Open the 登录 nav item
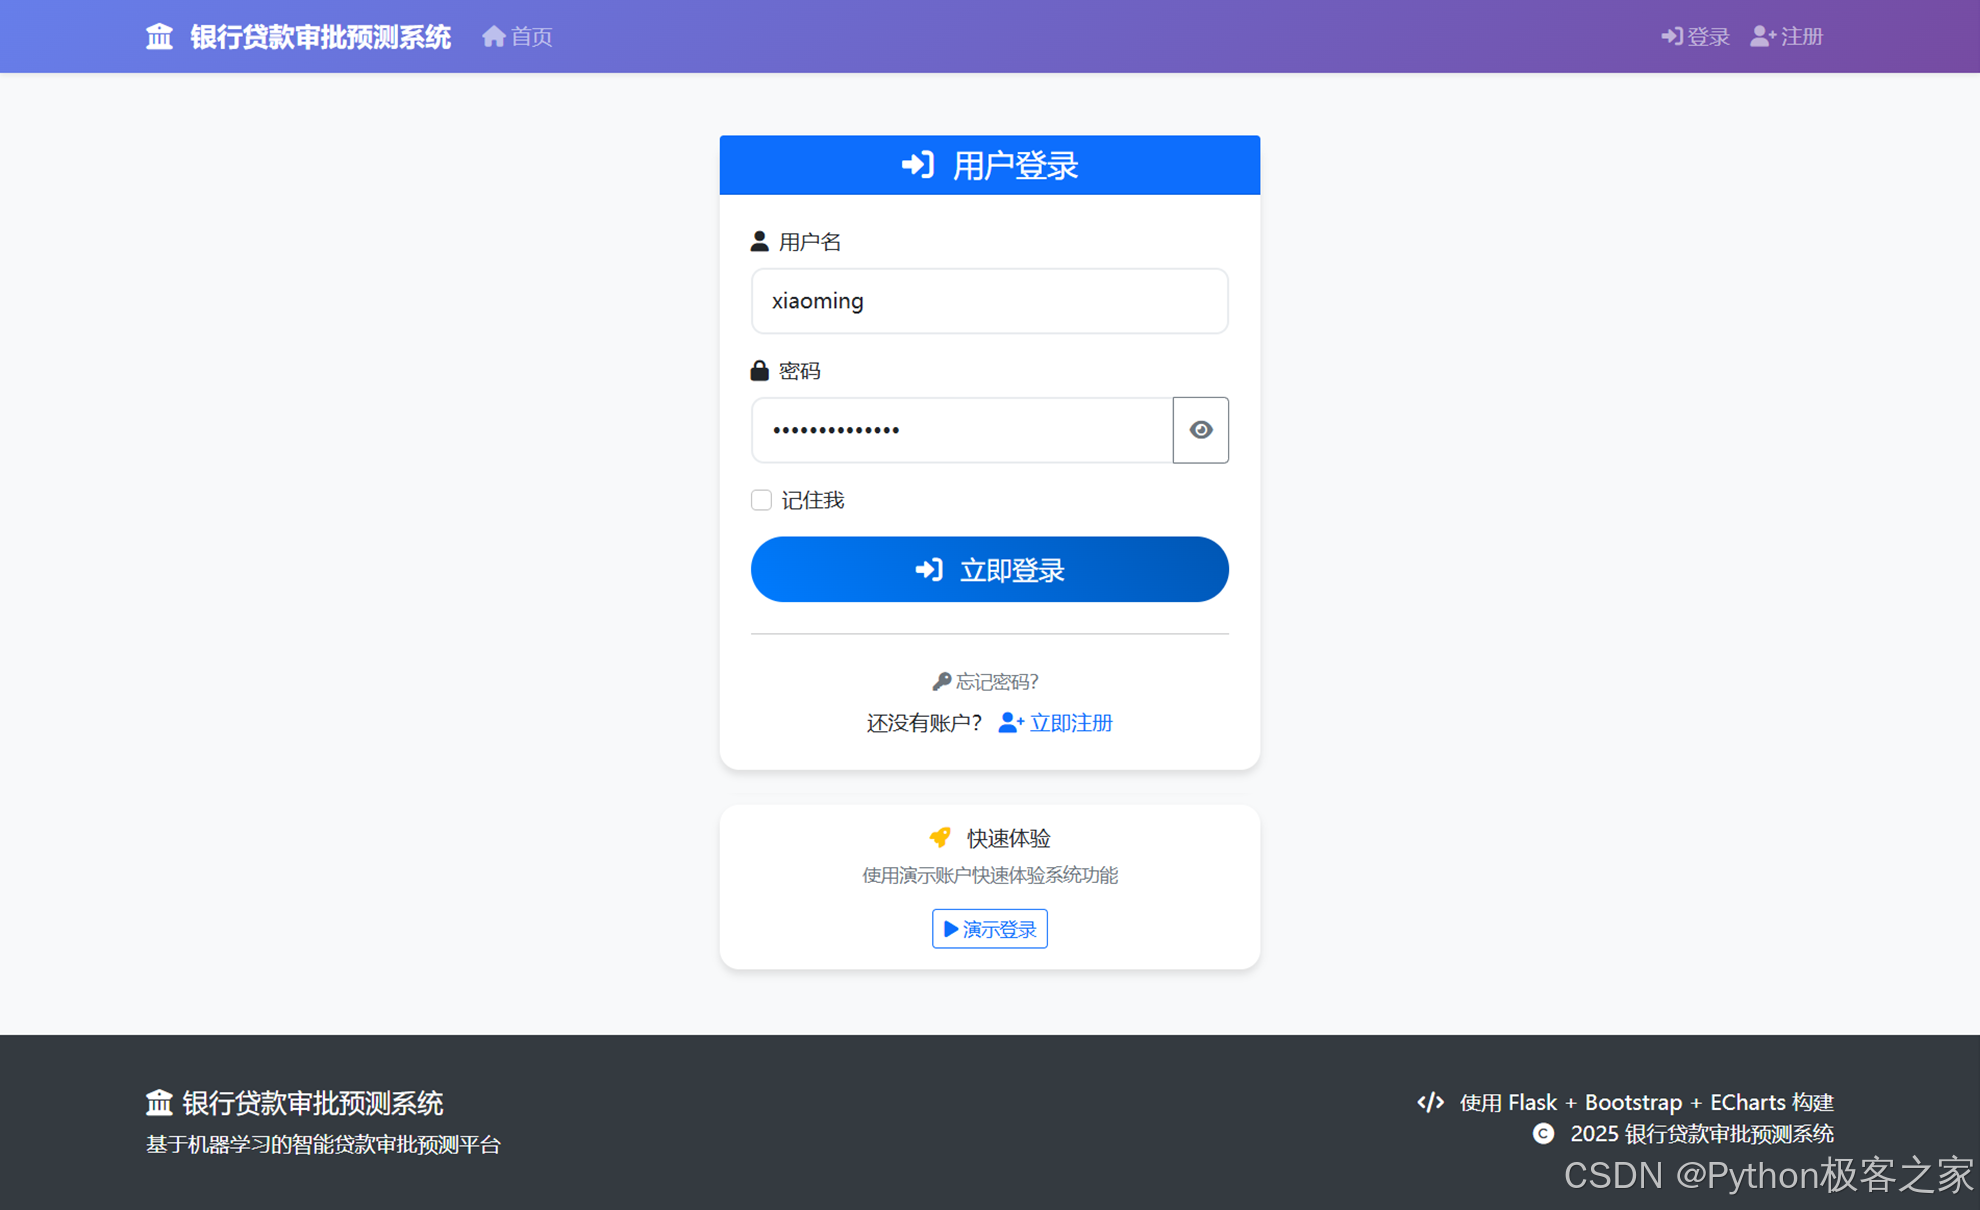 pos(1708,37)
